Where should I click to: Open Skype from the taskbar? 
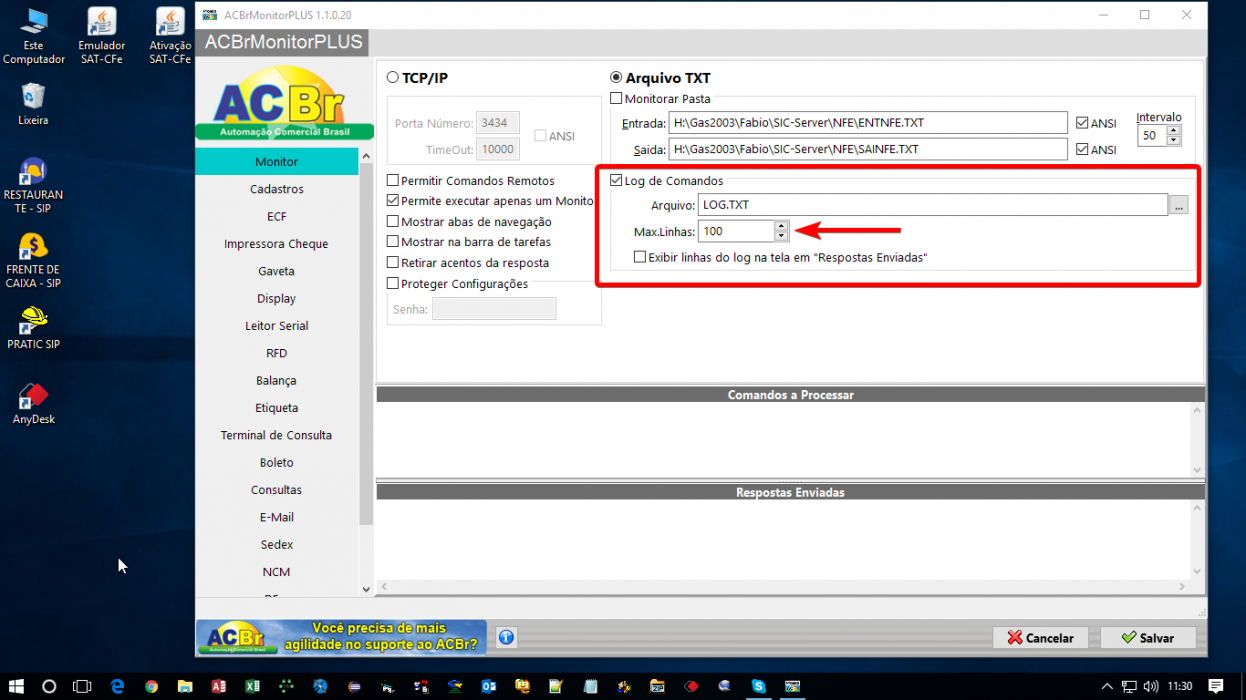(x=759, y=687)
